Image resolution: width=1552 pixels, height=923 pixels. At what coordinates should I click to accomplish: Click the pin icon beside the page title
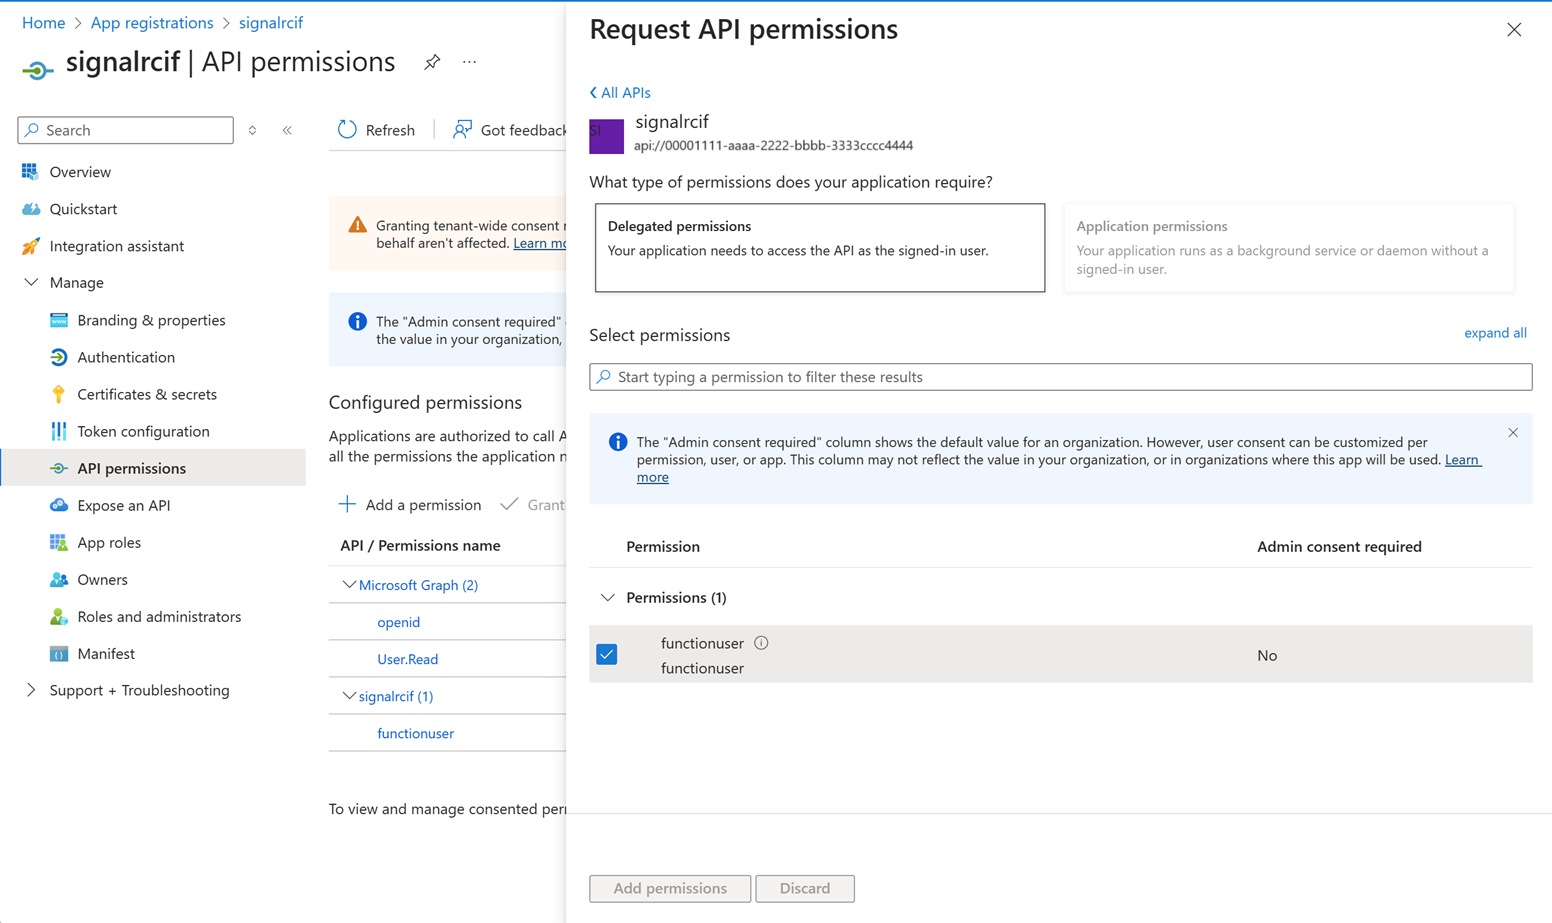(x=432, y=62)
